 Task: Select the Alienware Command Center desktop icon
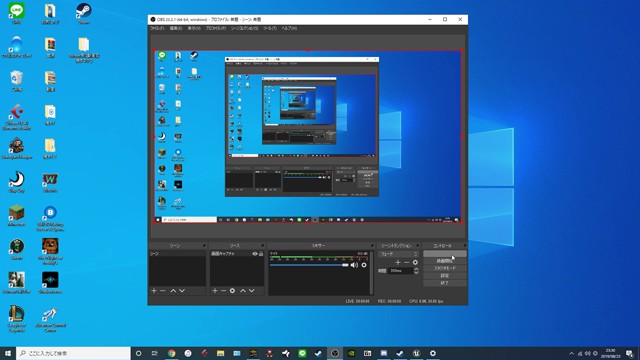pos(50,319)
